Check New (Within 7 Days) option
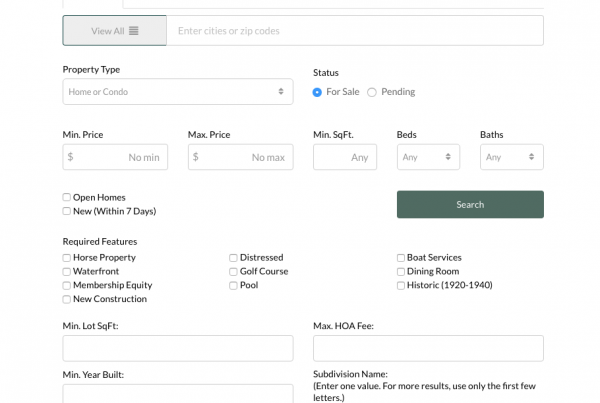 click(67, 211)
